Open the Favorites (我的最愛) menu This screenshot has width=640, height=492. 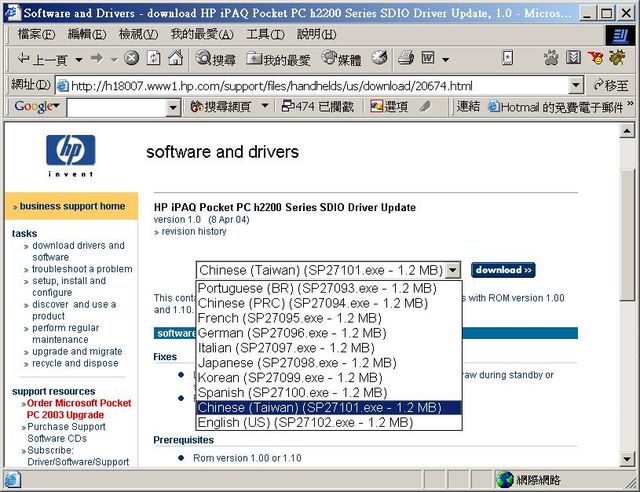pyautogui.click(x=202, y=34)
